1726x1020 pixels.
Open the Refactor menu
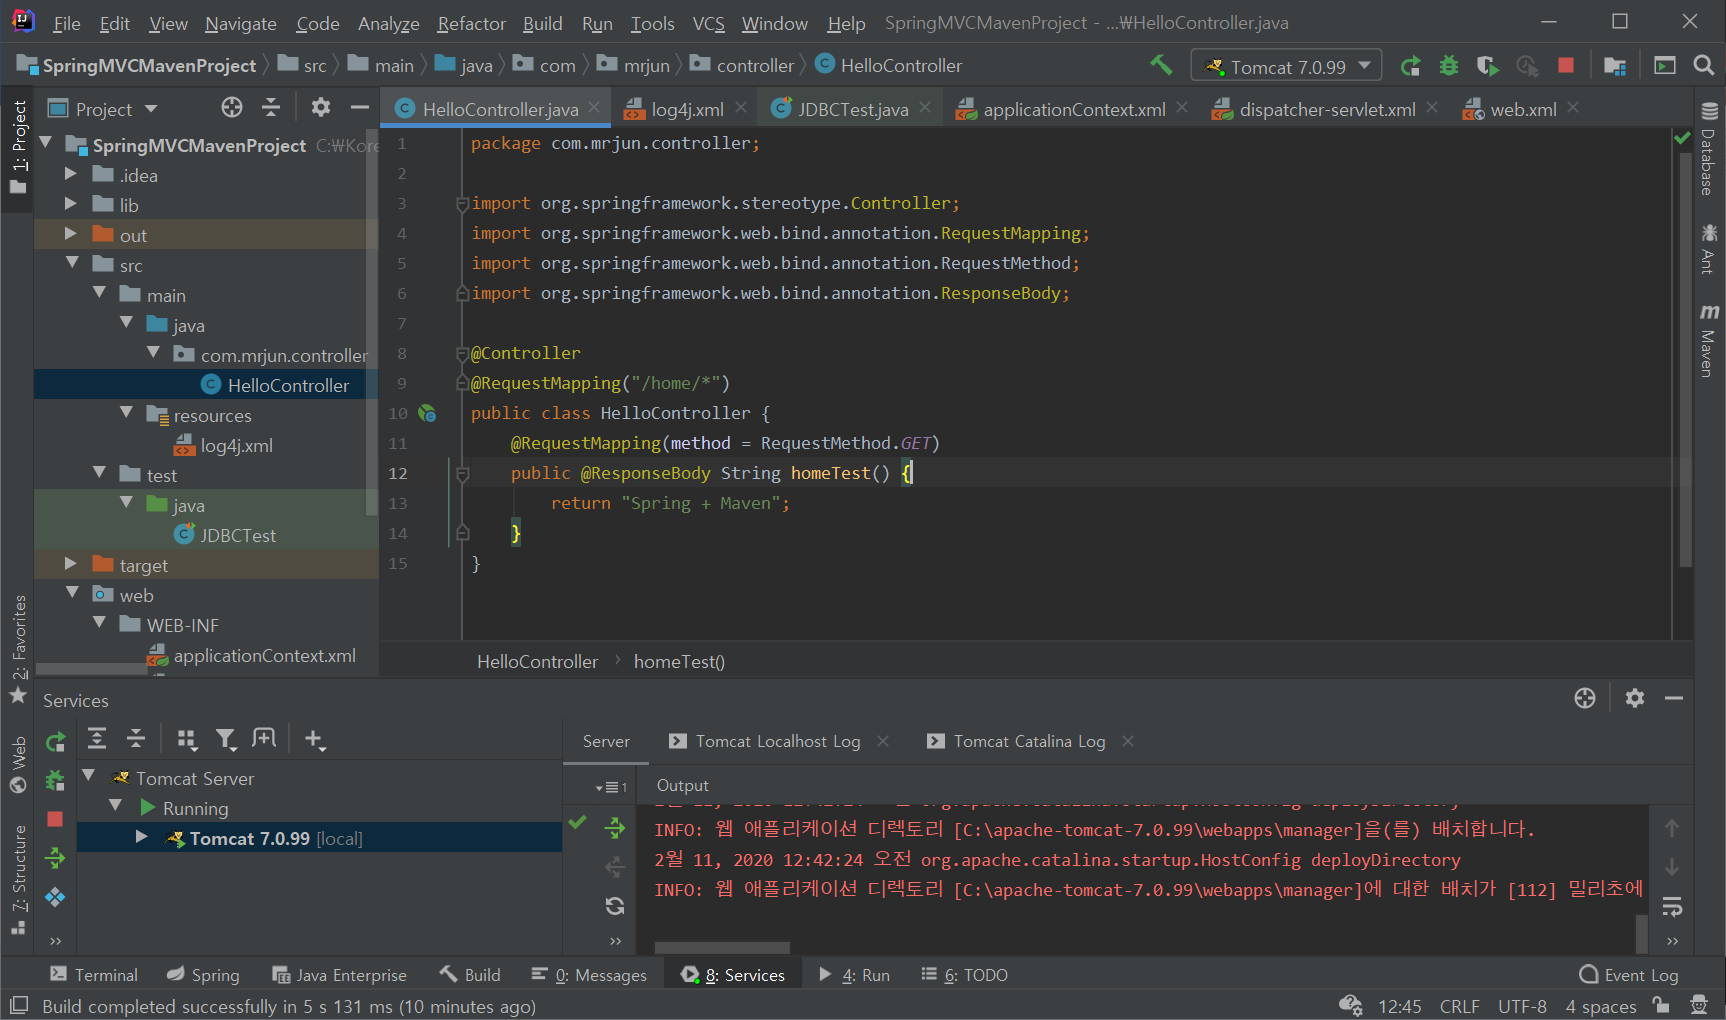(471, 23)
